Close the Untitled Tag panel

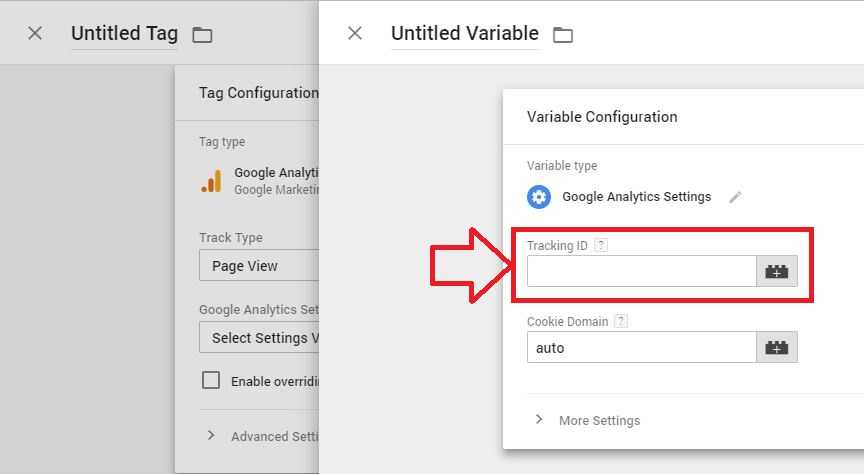pos(35,33)
